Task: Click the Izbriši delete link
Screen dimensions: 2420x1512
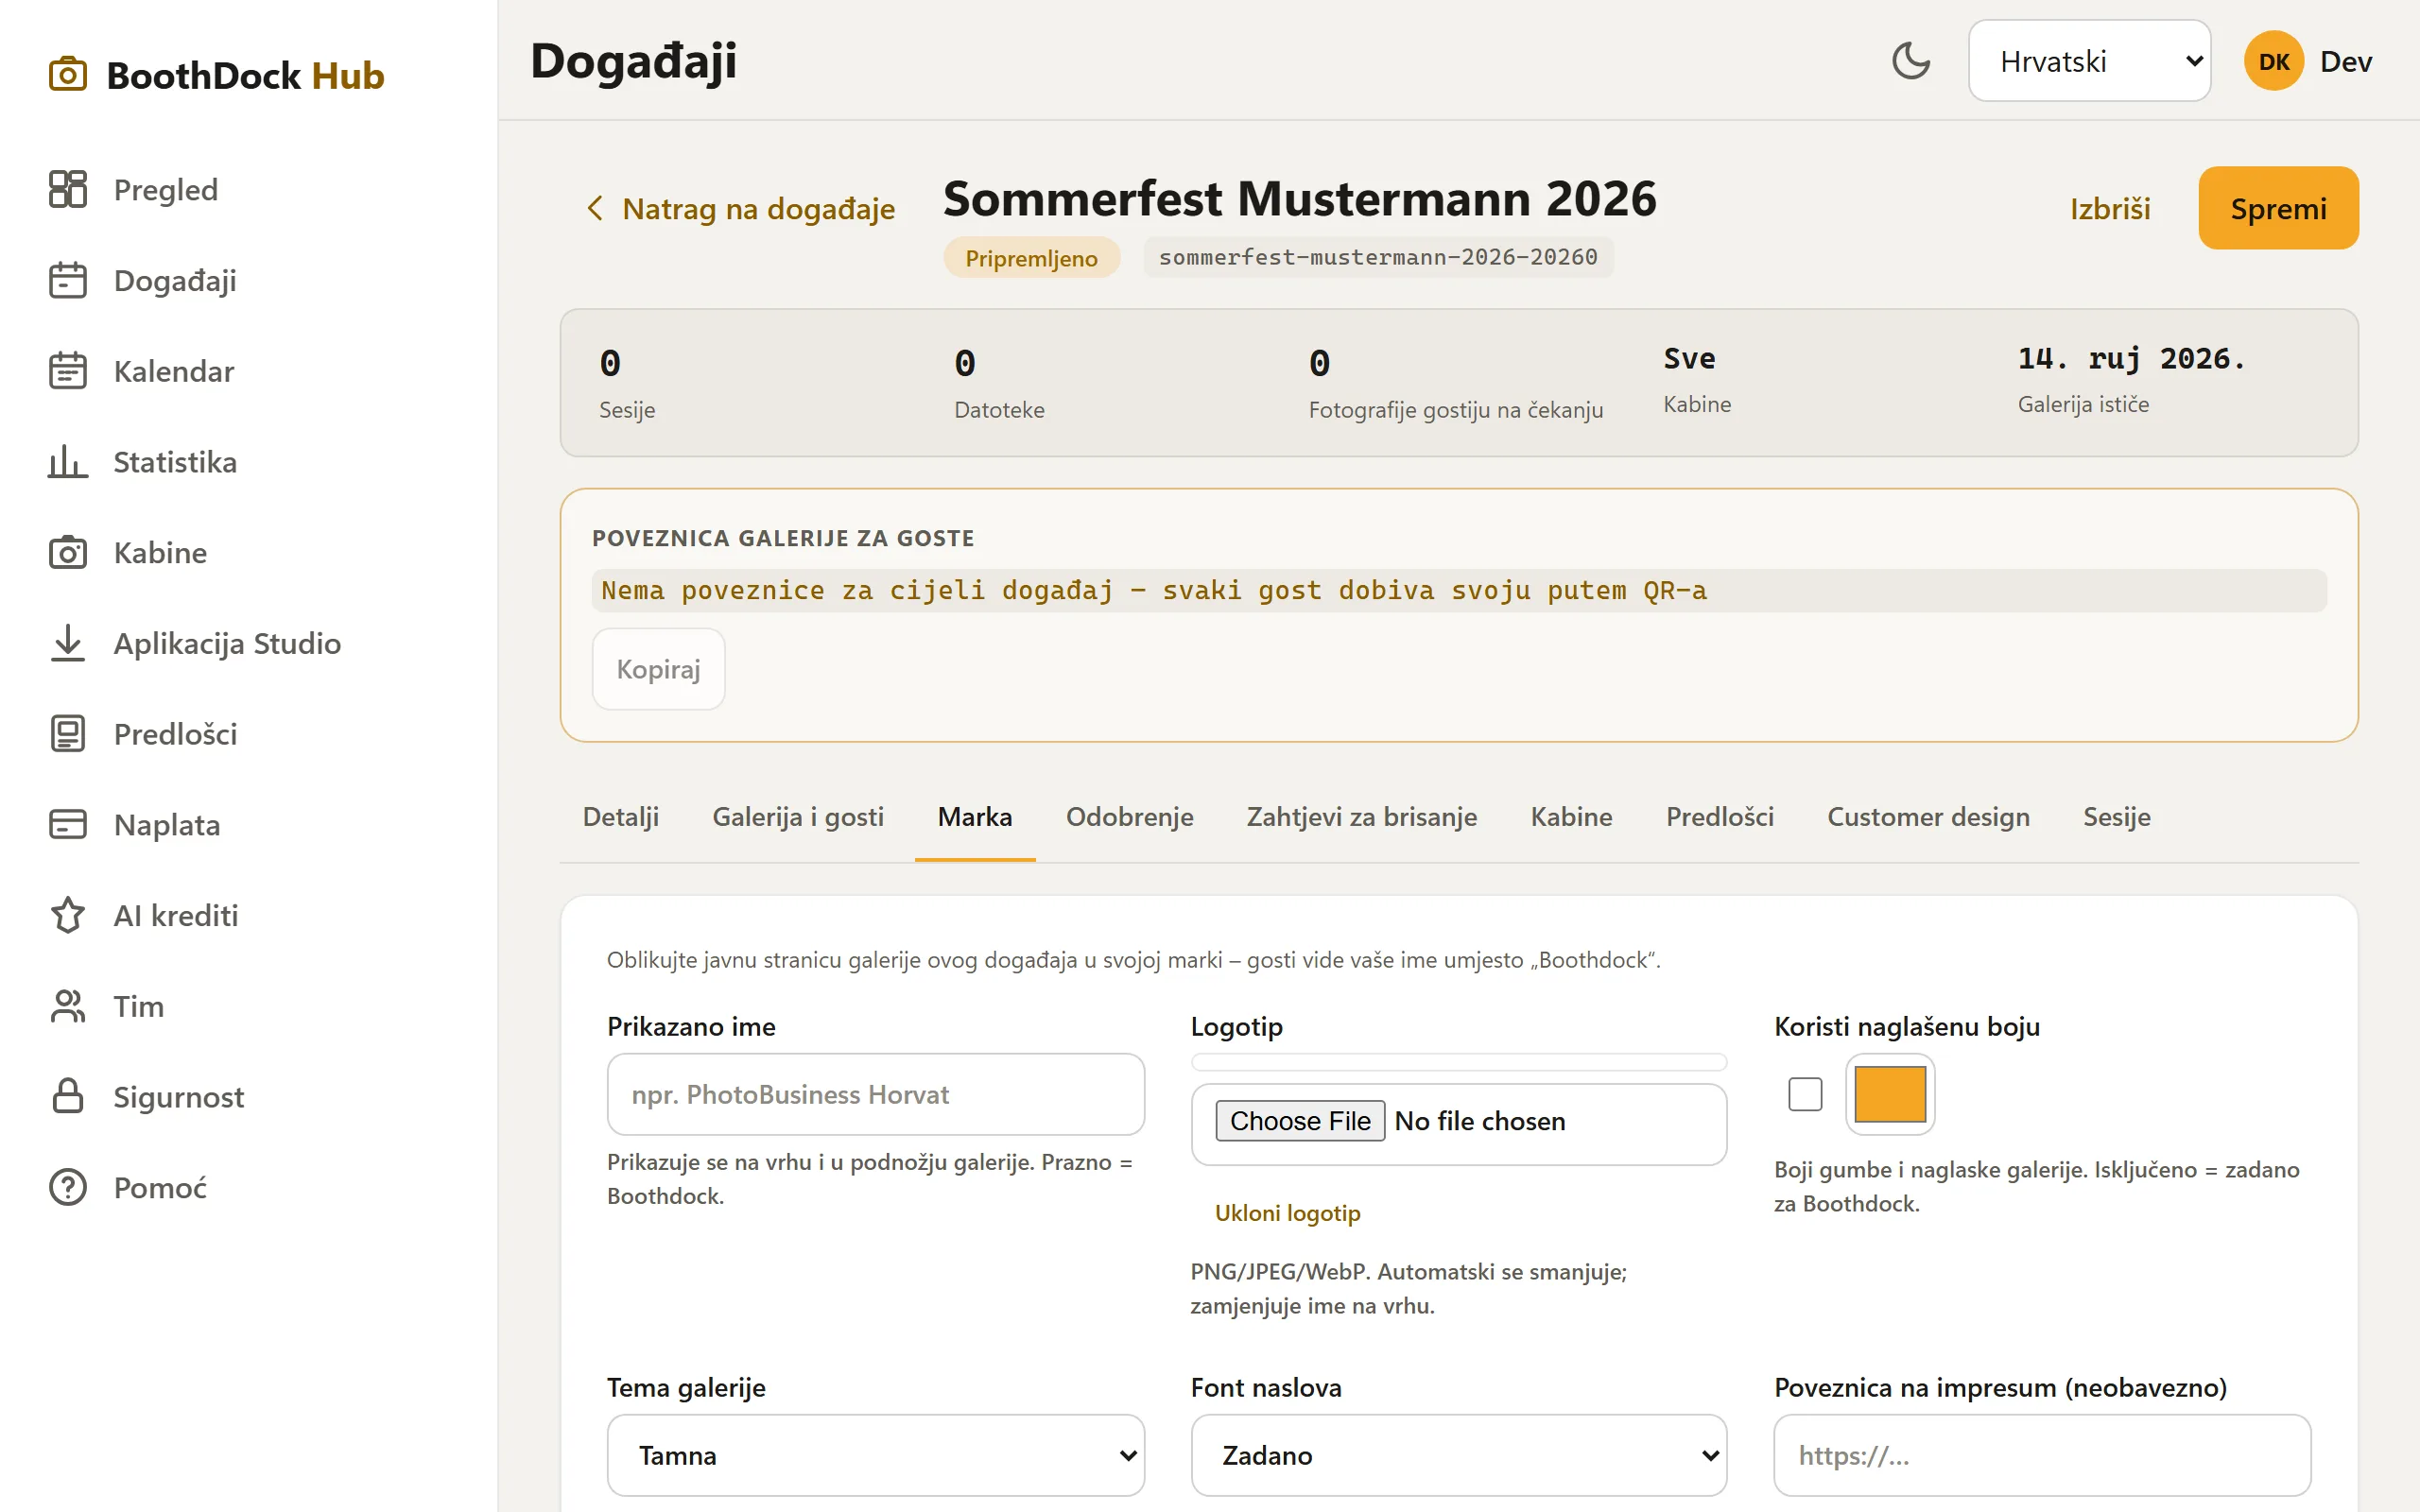Action: (x=2110, y=208)
